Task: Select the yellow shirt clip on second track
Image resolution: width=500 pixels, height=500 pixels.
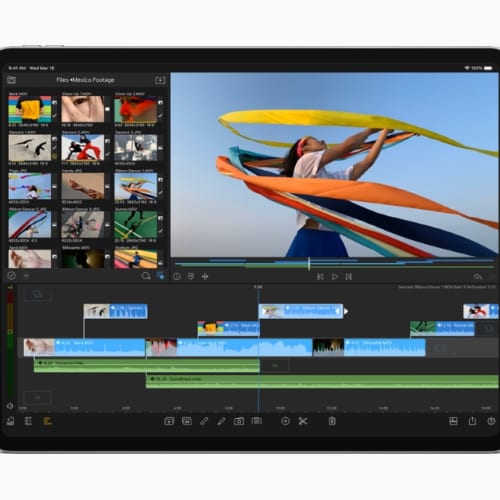Action: [x=229, y=328]
